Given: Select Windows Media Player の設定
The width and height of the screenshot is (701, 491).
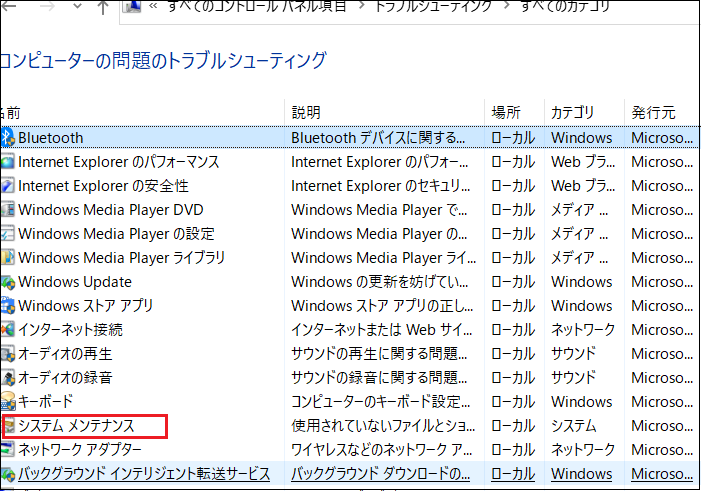Looking at the screenshot, I should [116, 234].
